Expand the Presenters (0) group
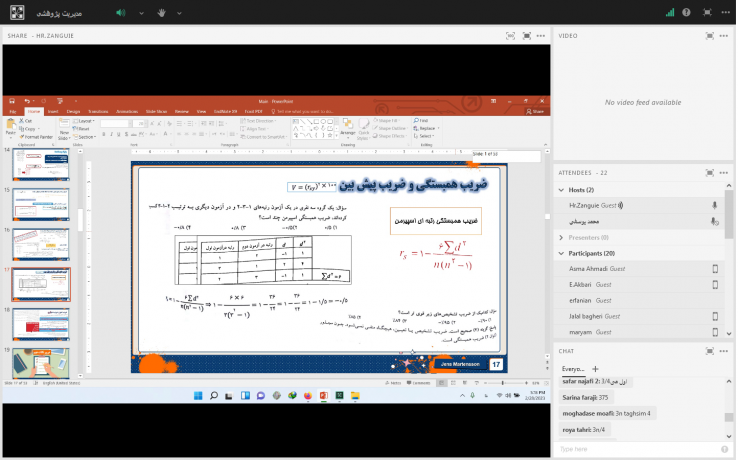Screen dimensions: 738x460 [561, 237]
